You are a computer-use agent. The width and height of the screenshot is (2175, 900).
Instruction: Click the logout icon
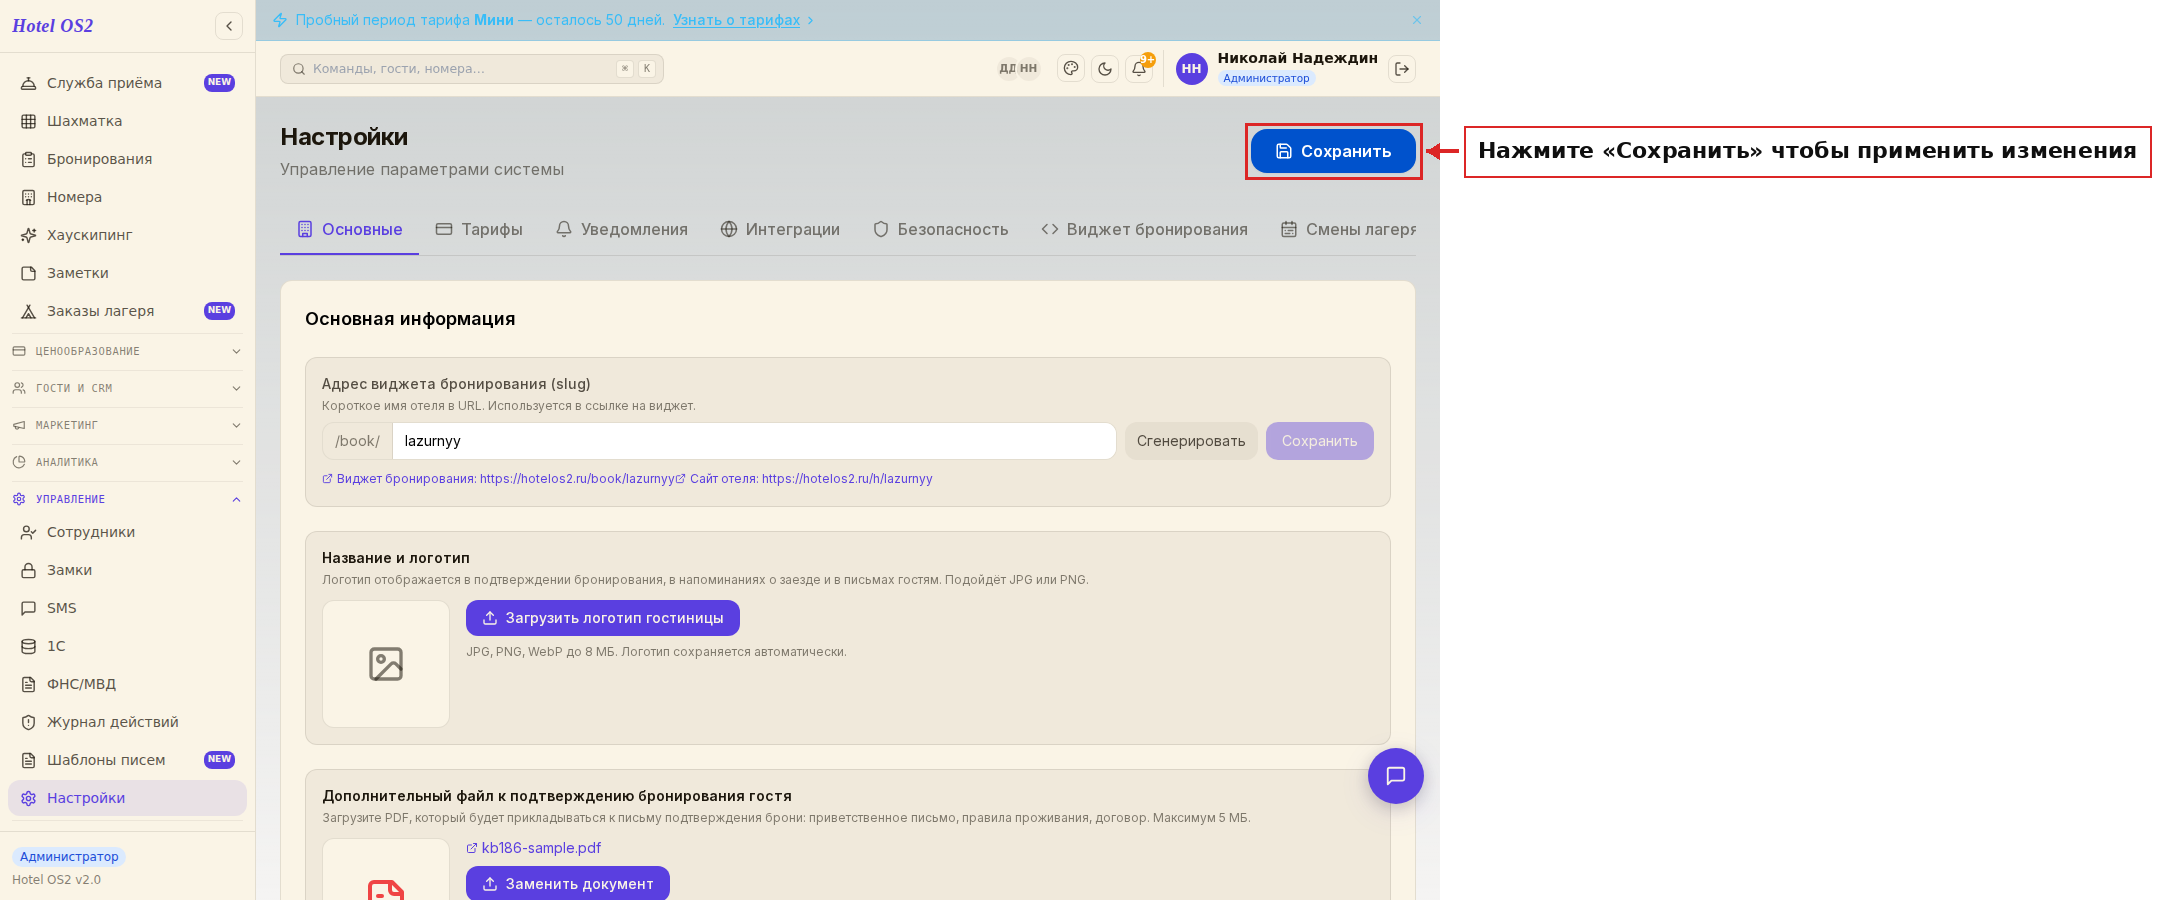pos(1402,69)
